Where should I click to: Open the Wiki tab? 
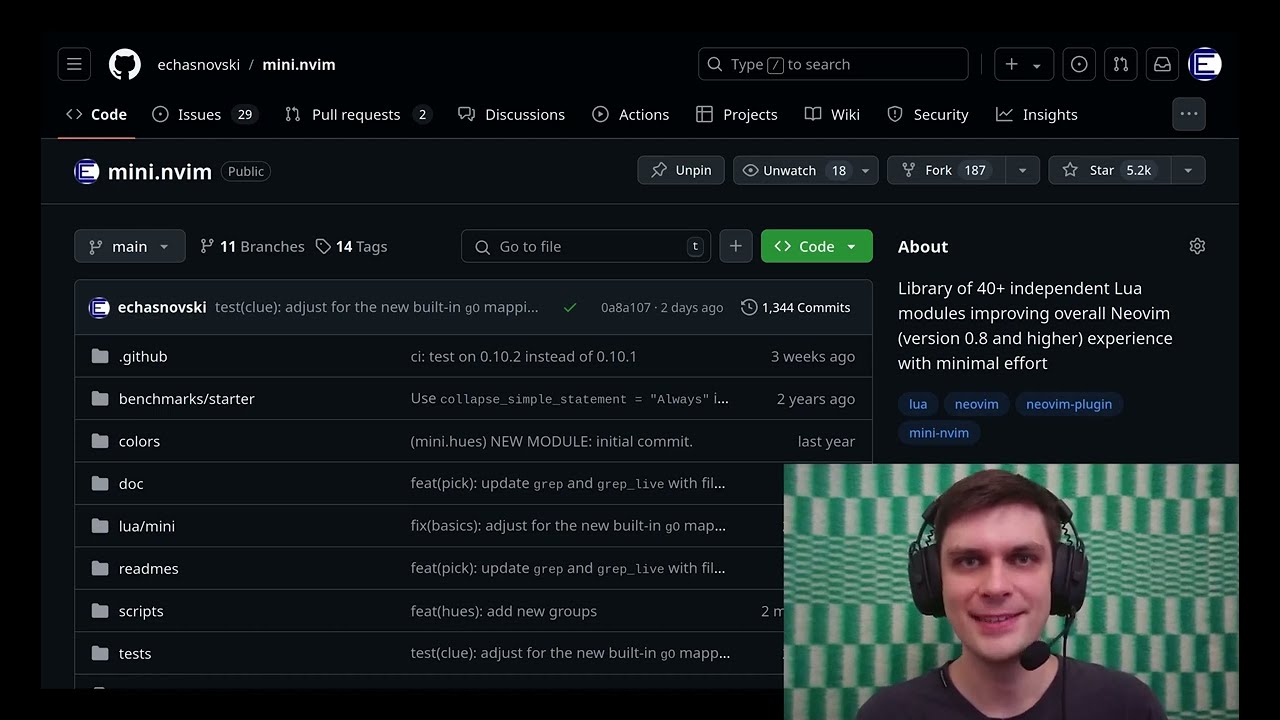pos(832,114)
